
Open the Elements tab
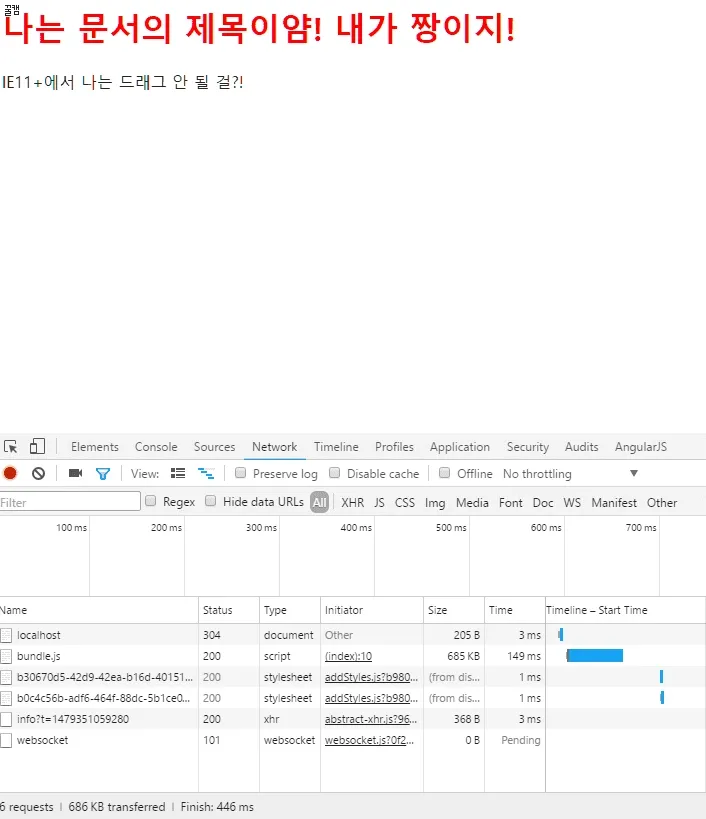(95, 447)
